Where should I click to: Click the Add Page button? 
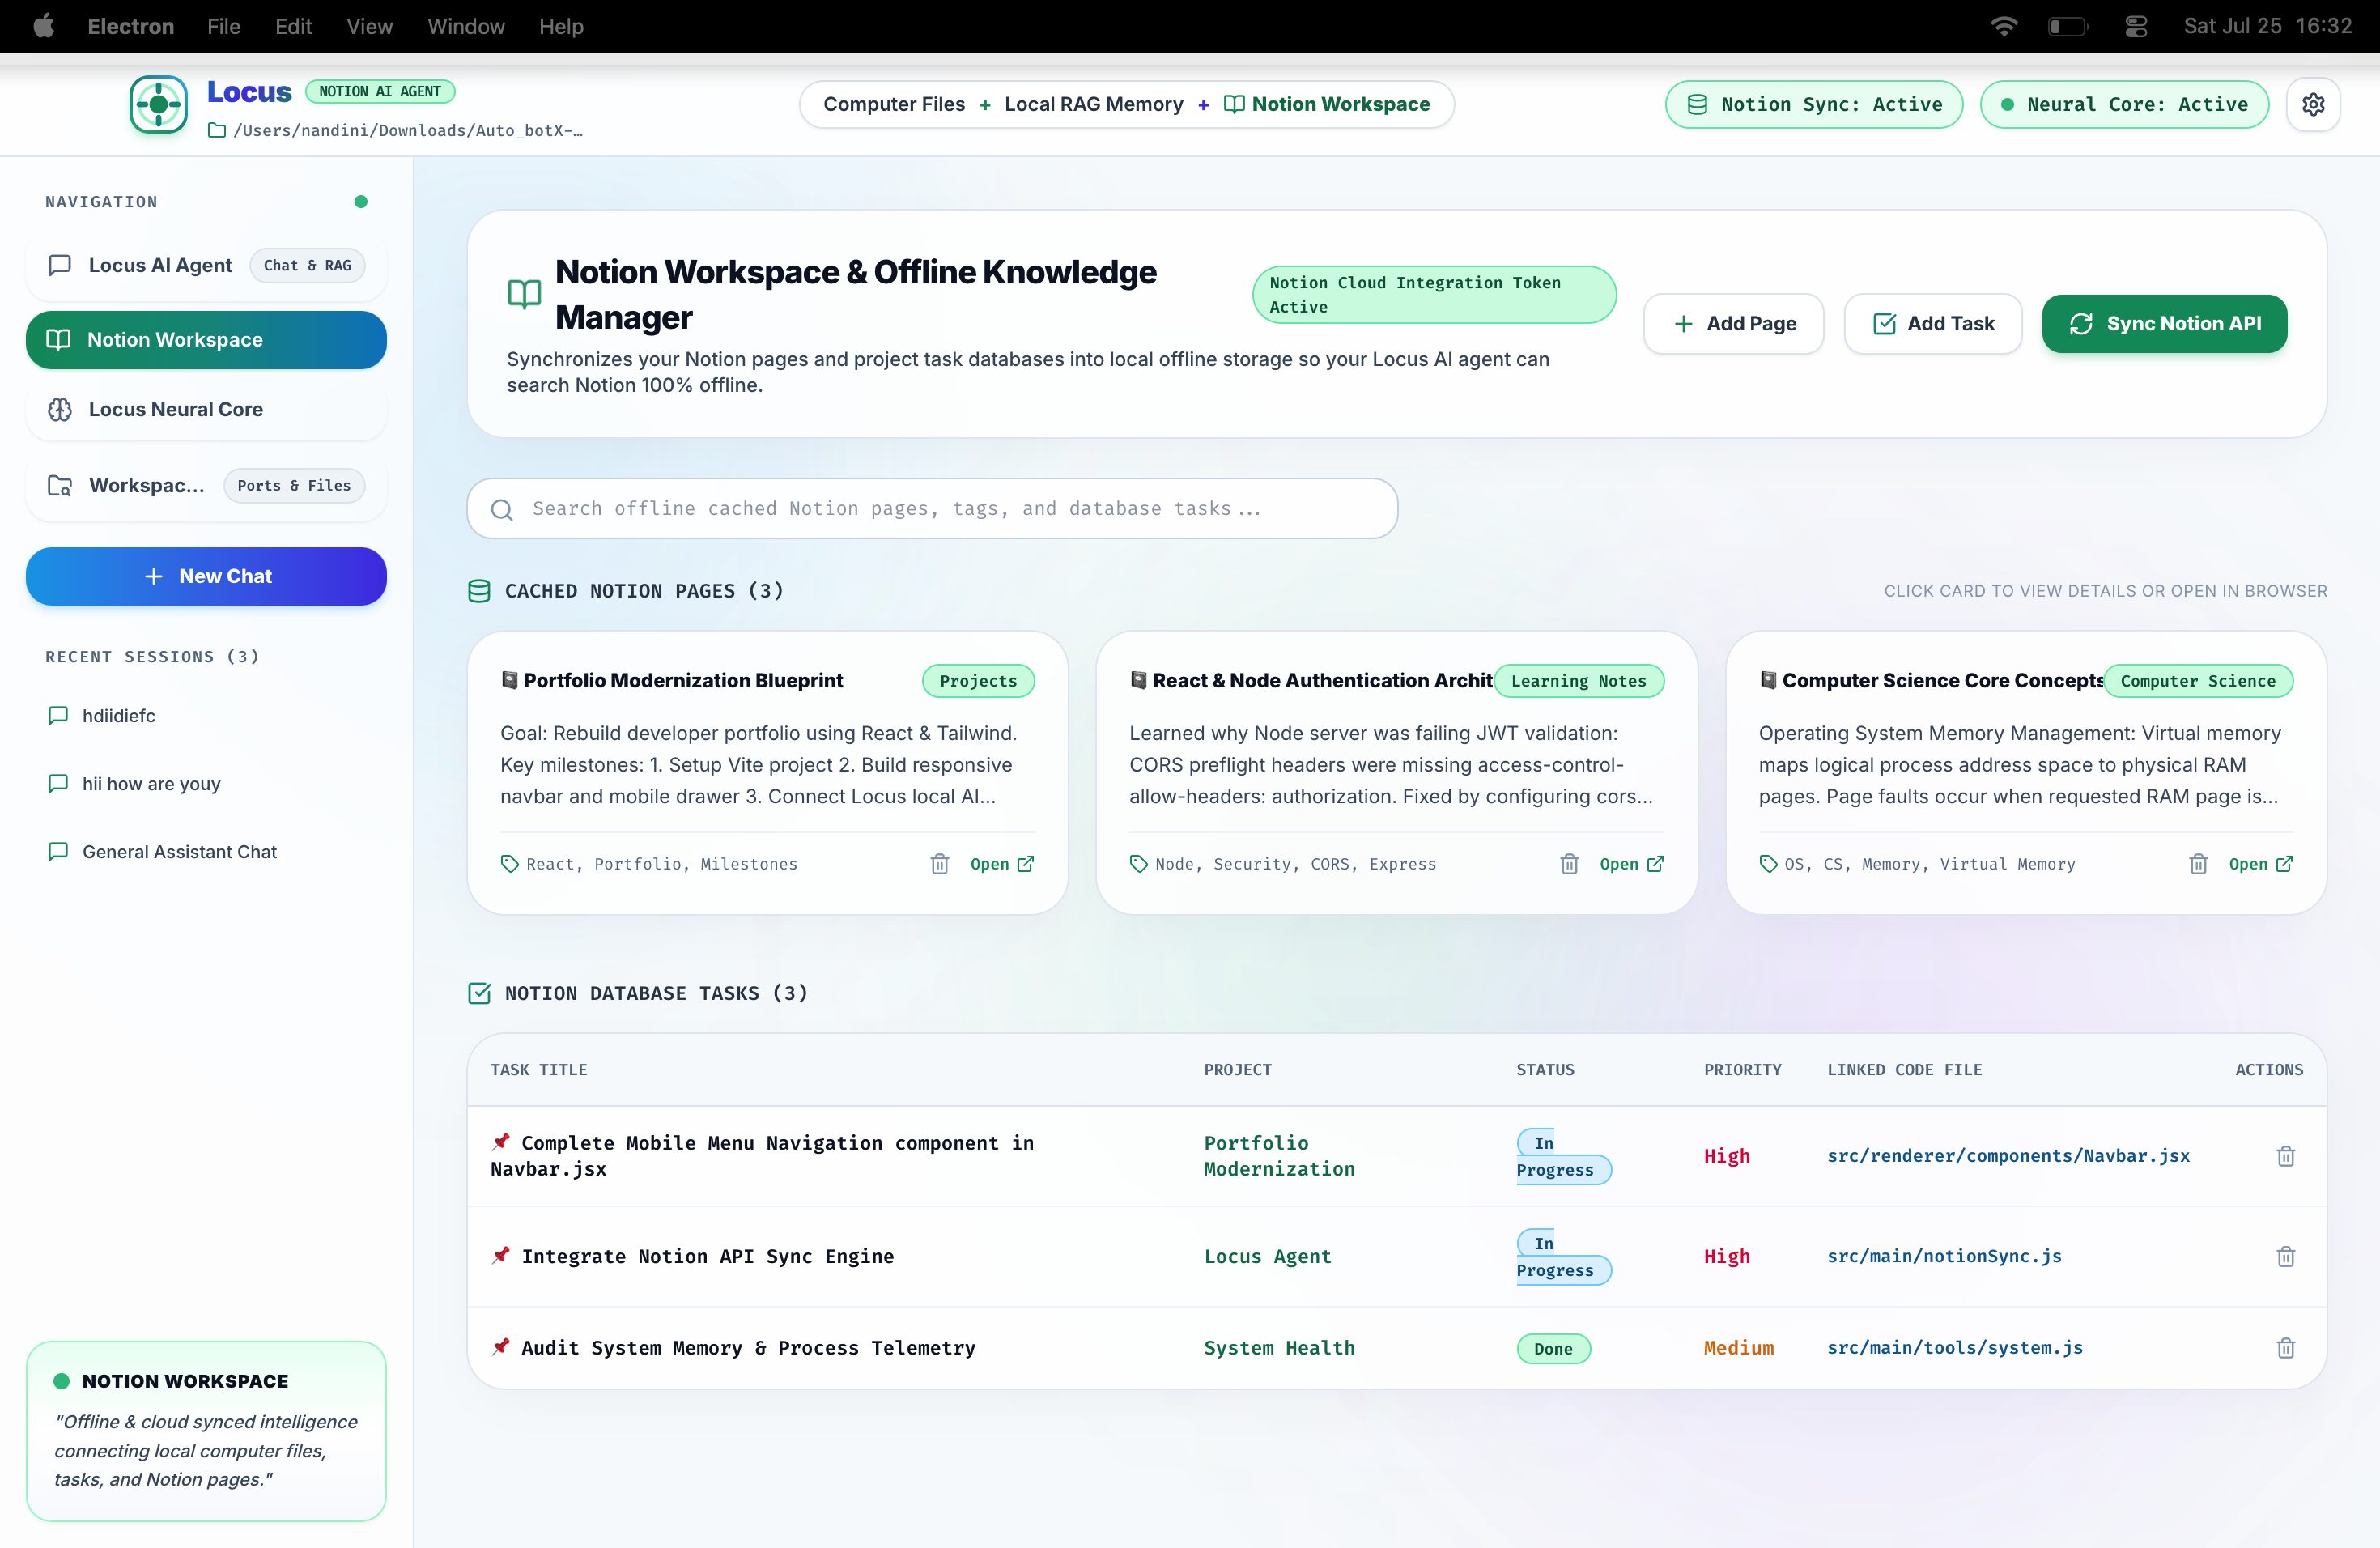pyautogui.click(x=1734, y=323)
